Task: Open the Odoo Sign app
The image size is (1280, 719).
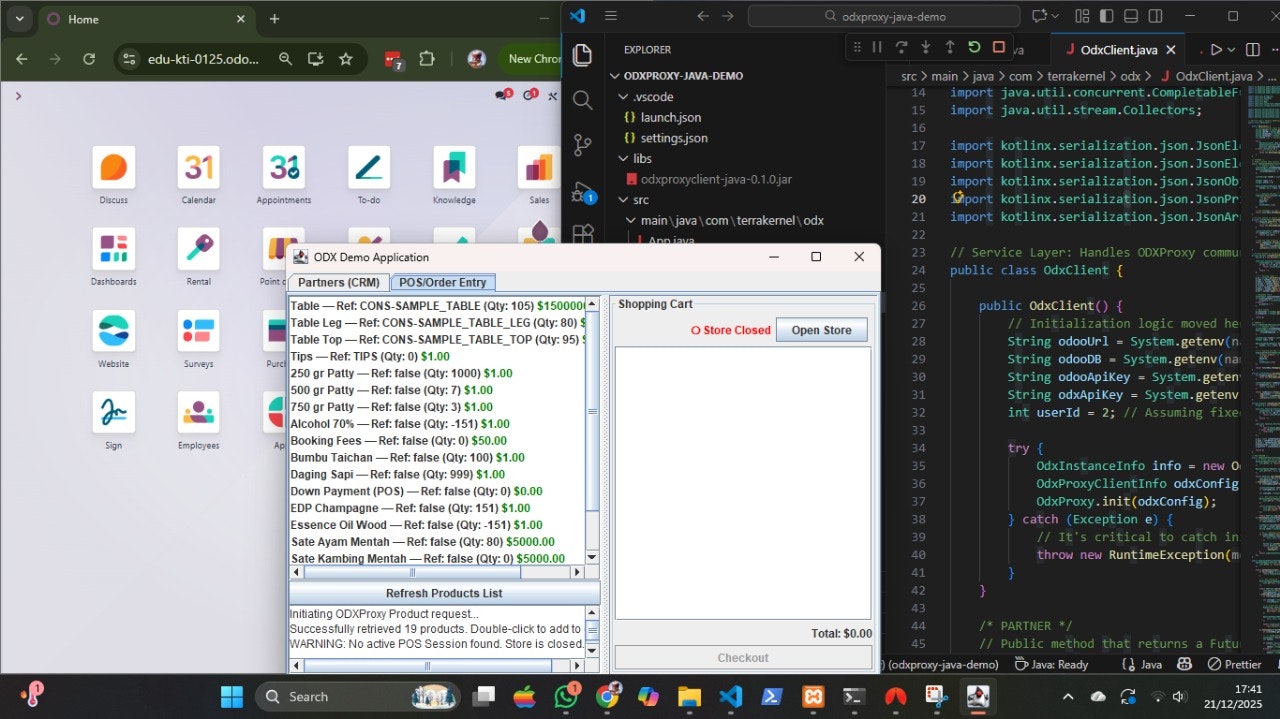Action: [x=114, y=413]
